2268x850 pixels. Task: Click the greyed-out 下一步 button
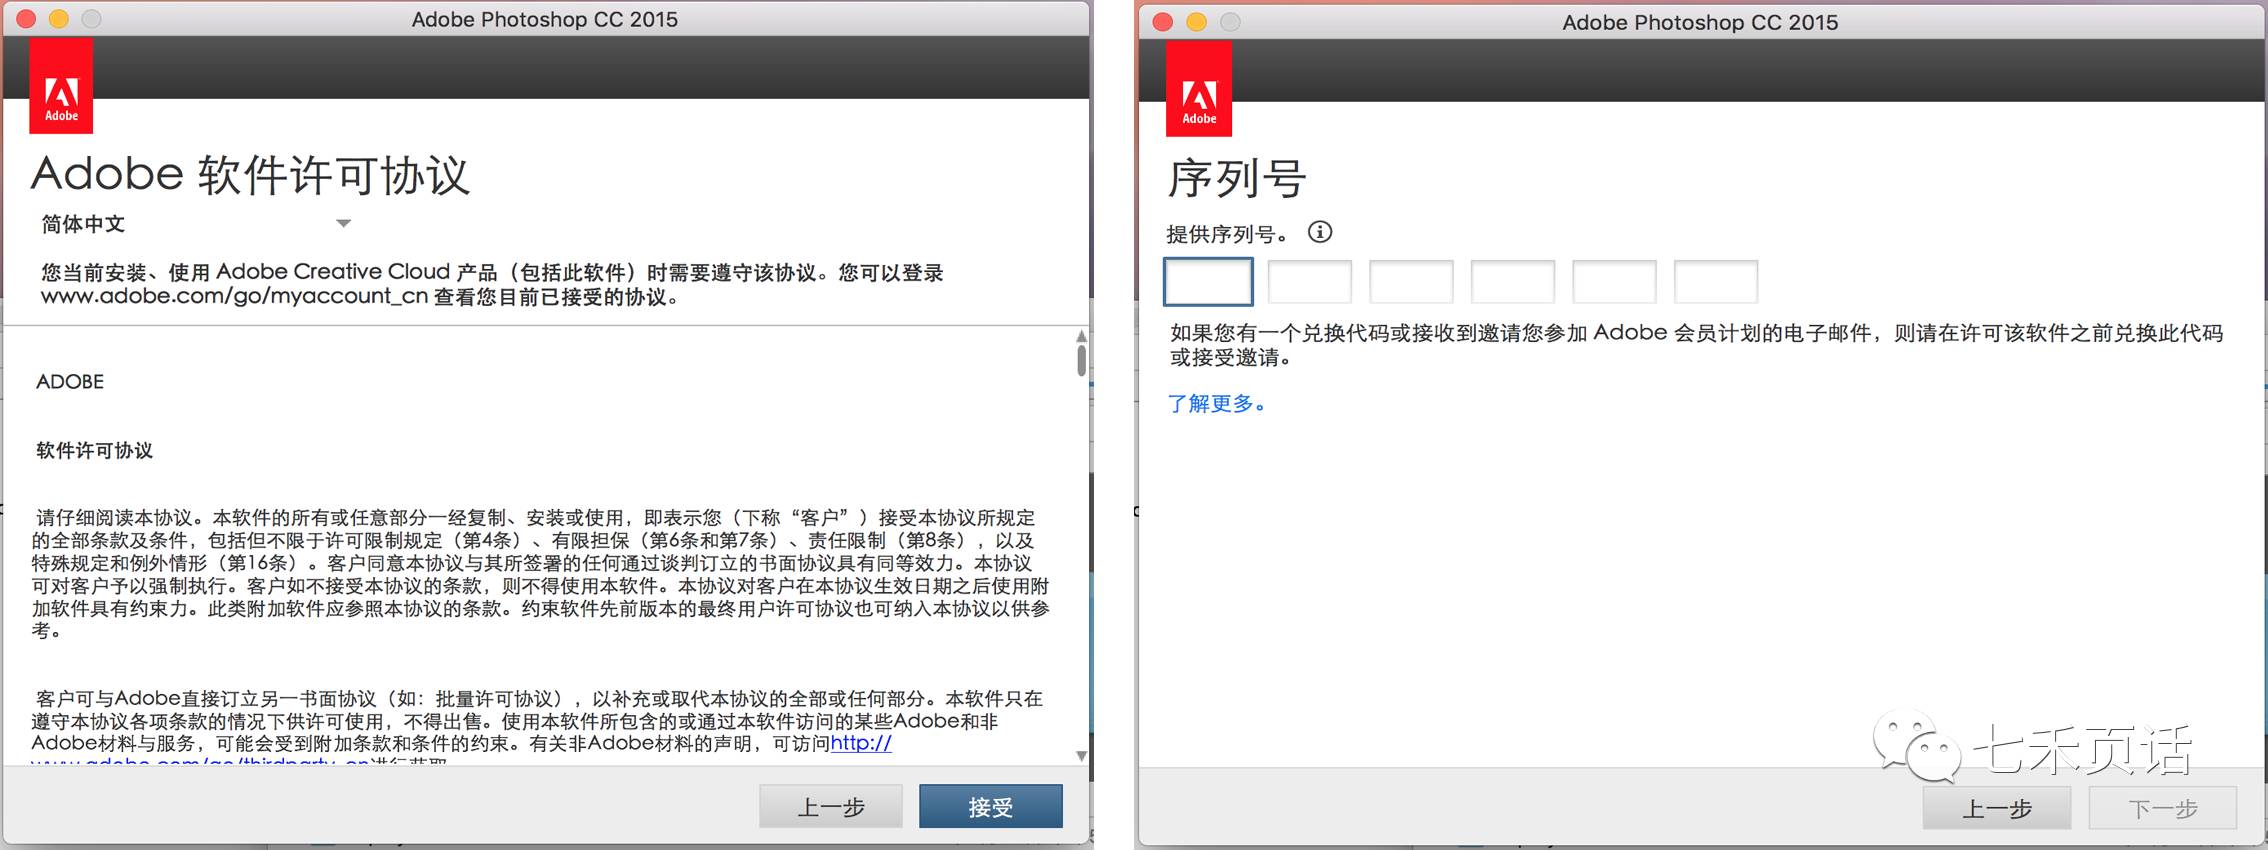pyautogui.click(x=2162, y=808)
